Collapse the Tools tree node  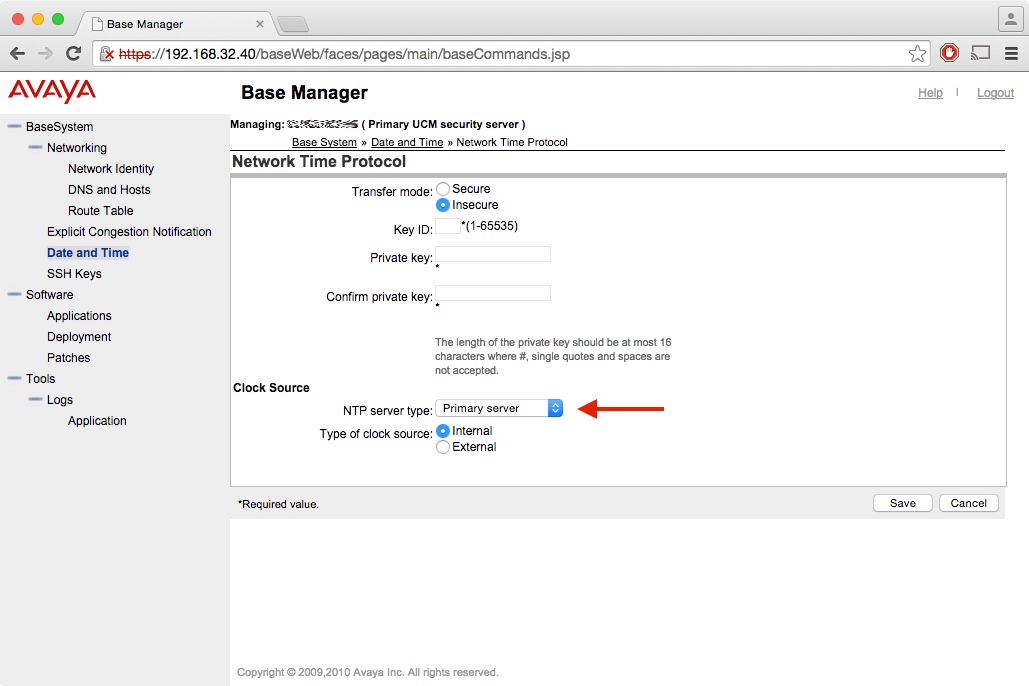point(14,378)
